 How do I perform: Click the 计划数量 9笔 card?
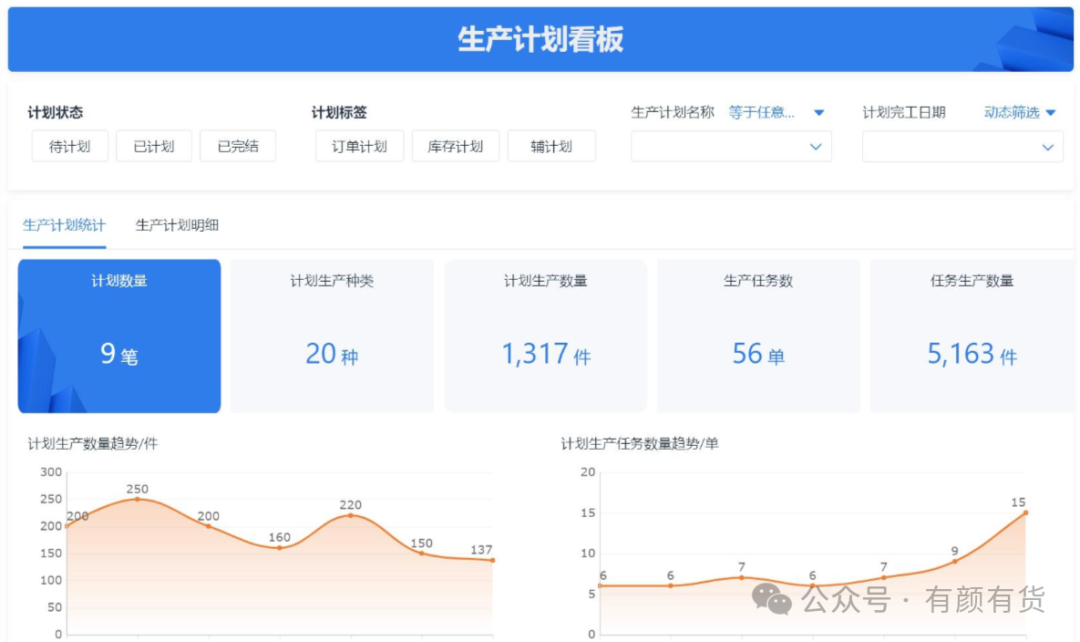pos(119,336)
